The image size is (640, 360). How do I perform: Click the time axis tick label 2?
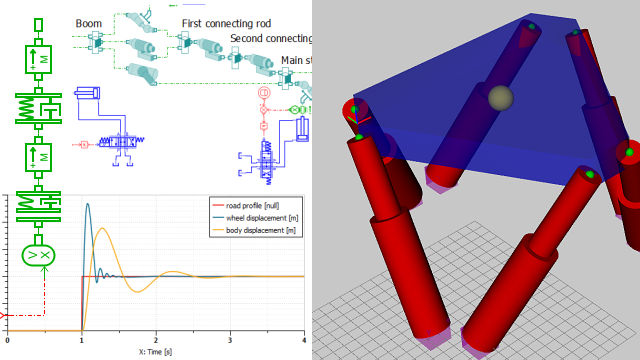point(156,340)
